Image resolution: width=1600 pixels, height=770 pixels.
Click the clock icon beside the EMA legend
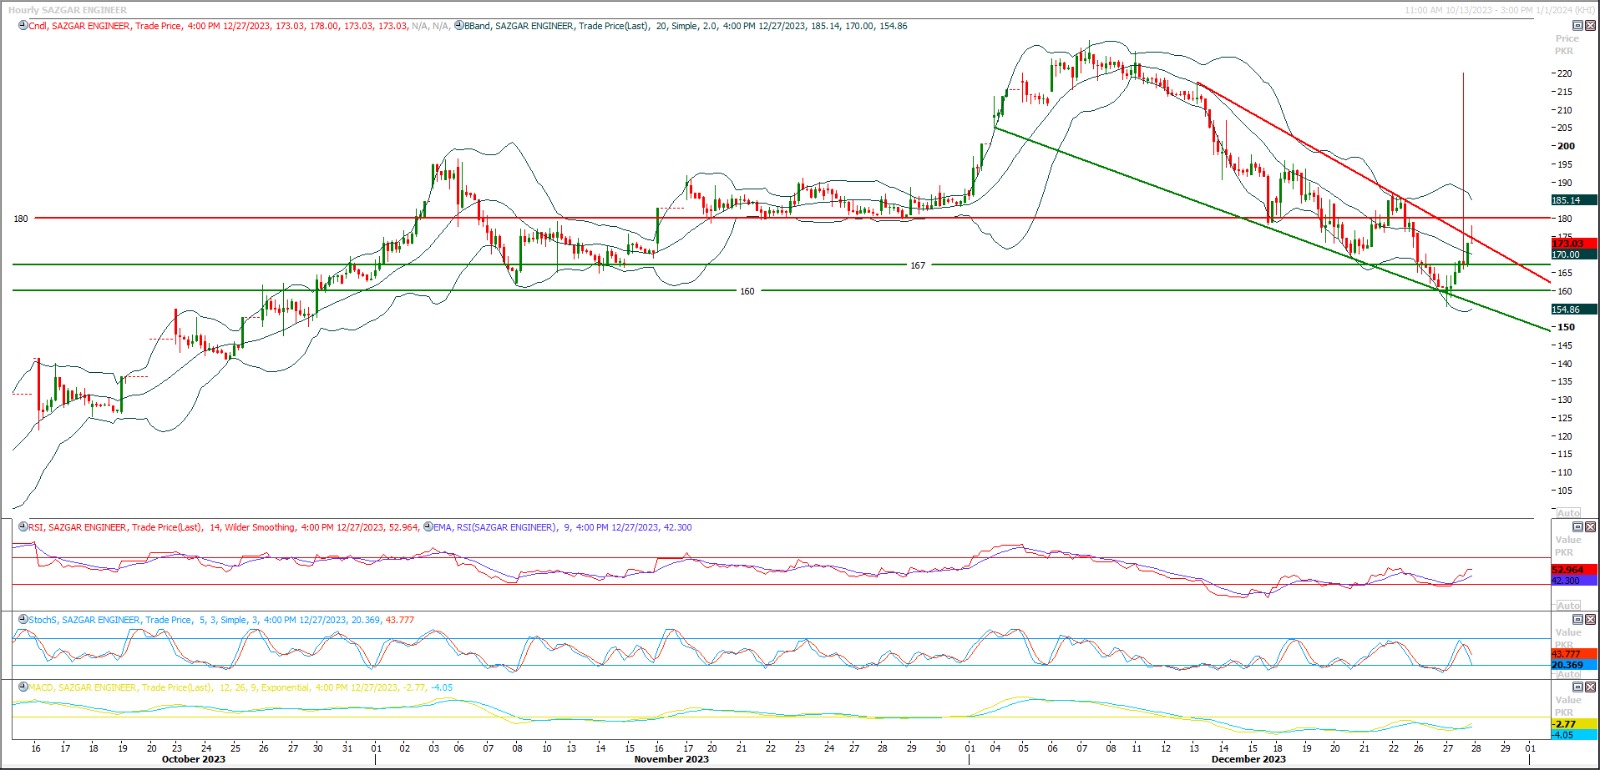pos(428,527)
